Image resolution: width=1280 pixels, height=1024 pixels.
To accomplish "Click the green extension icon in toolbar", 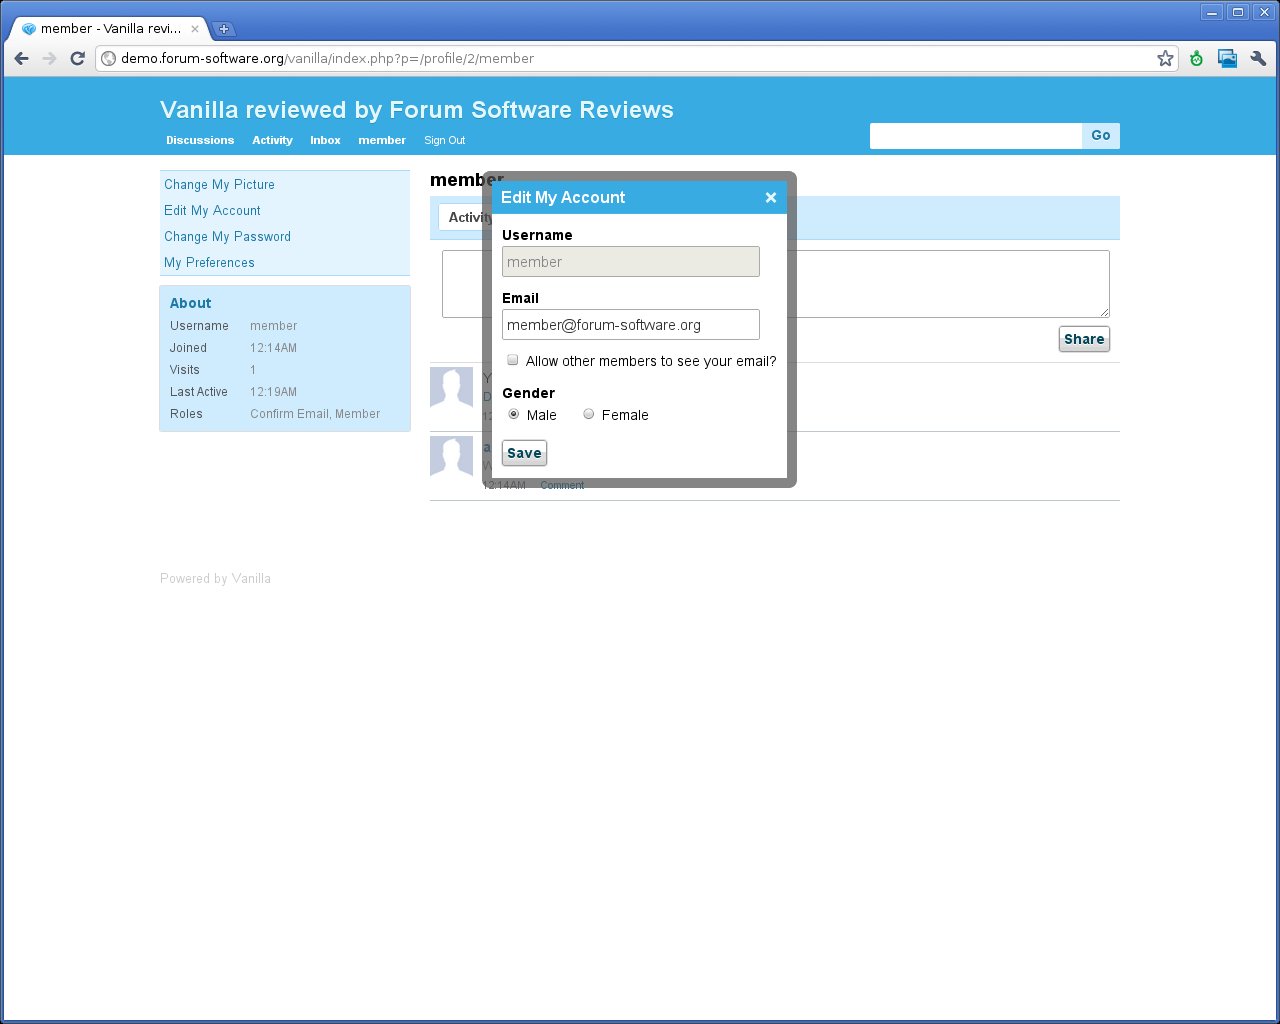I will [1196, 59].
